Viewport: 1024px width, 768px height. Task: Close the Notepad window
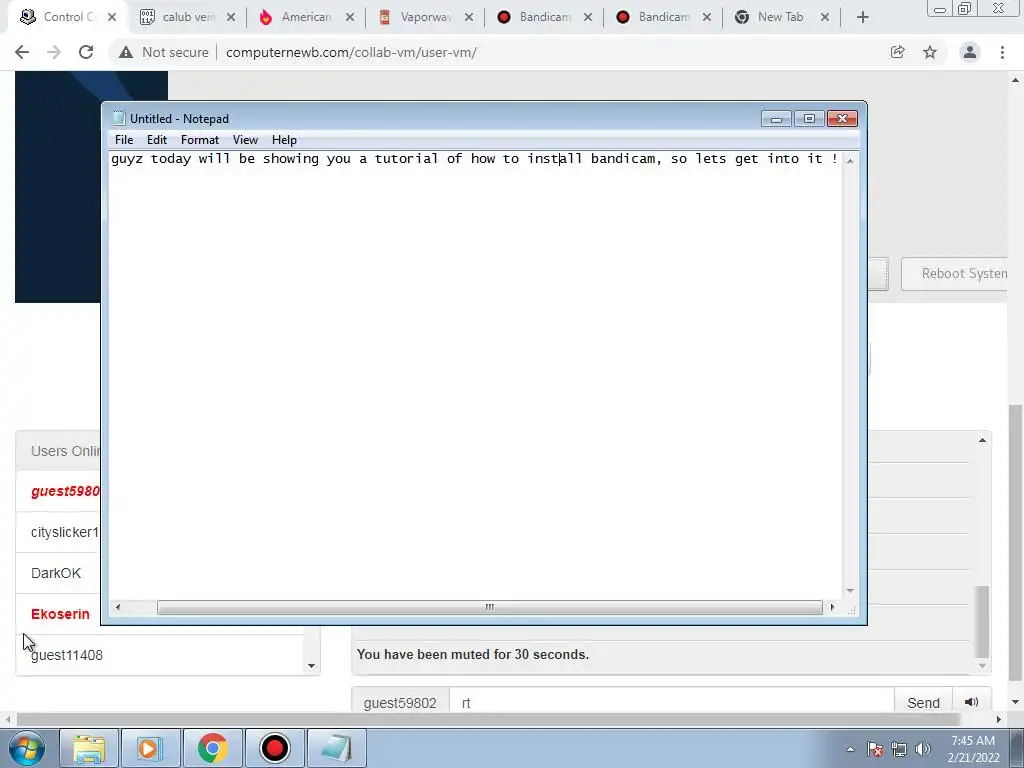[842, 118]
